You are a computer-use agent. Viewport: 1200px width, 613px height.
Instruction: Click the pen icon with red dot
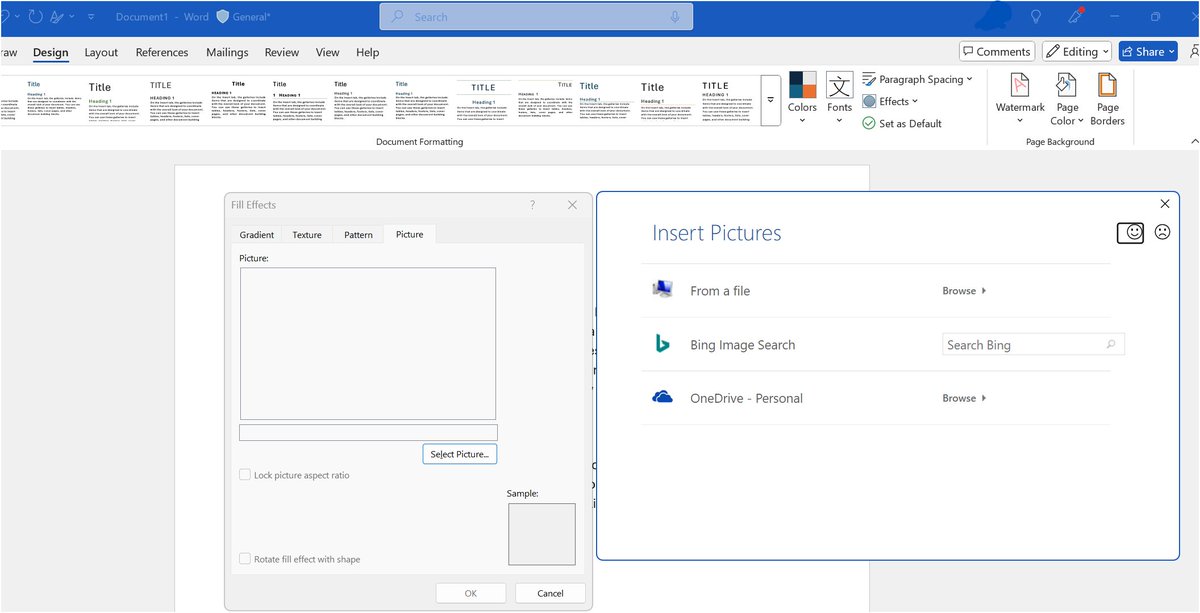coord(1076,17)
